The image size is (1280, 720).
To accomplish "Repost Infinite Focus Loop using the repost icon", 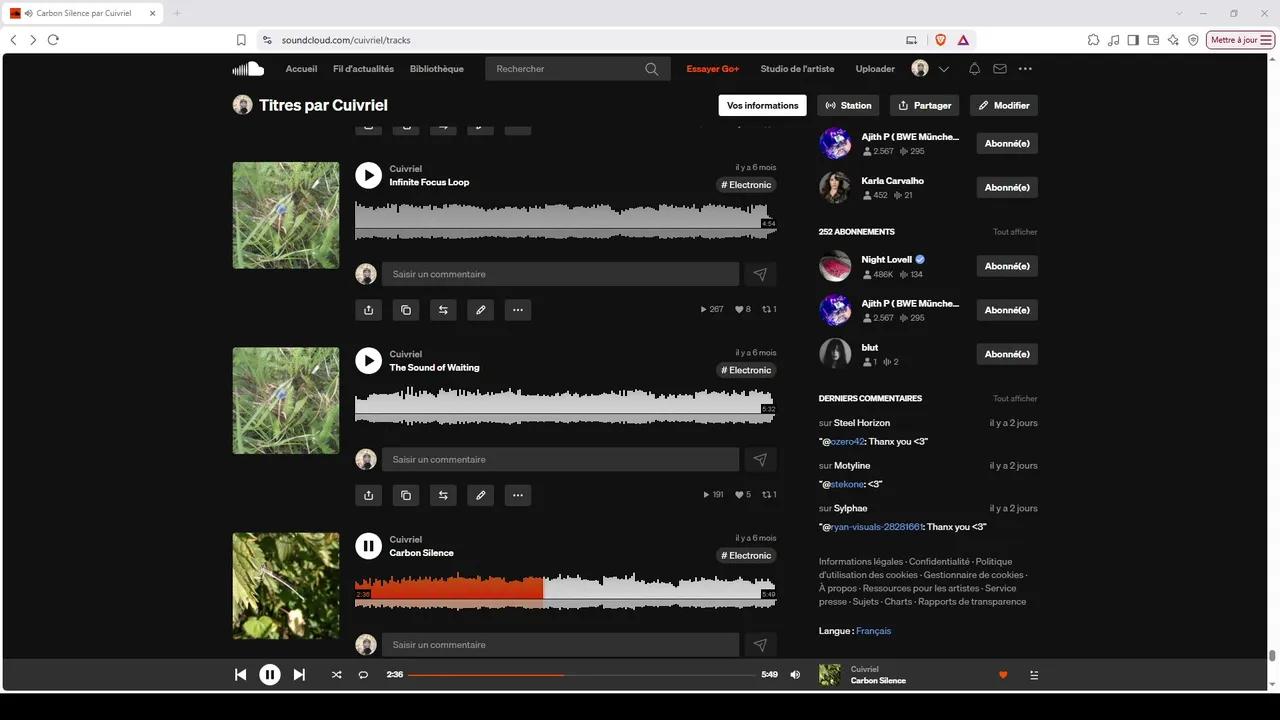I will 443,310.
